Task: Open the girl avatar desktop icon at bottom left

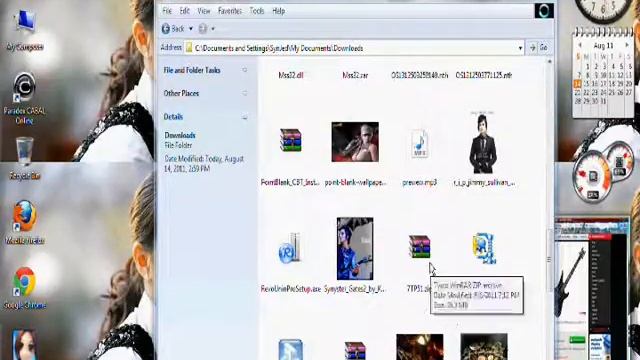Action: pos(24,345)
